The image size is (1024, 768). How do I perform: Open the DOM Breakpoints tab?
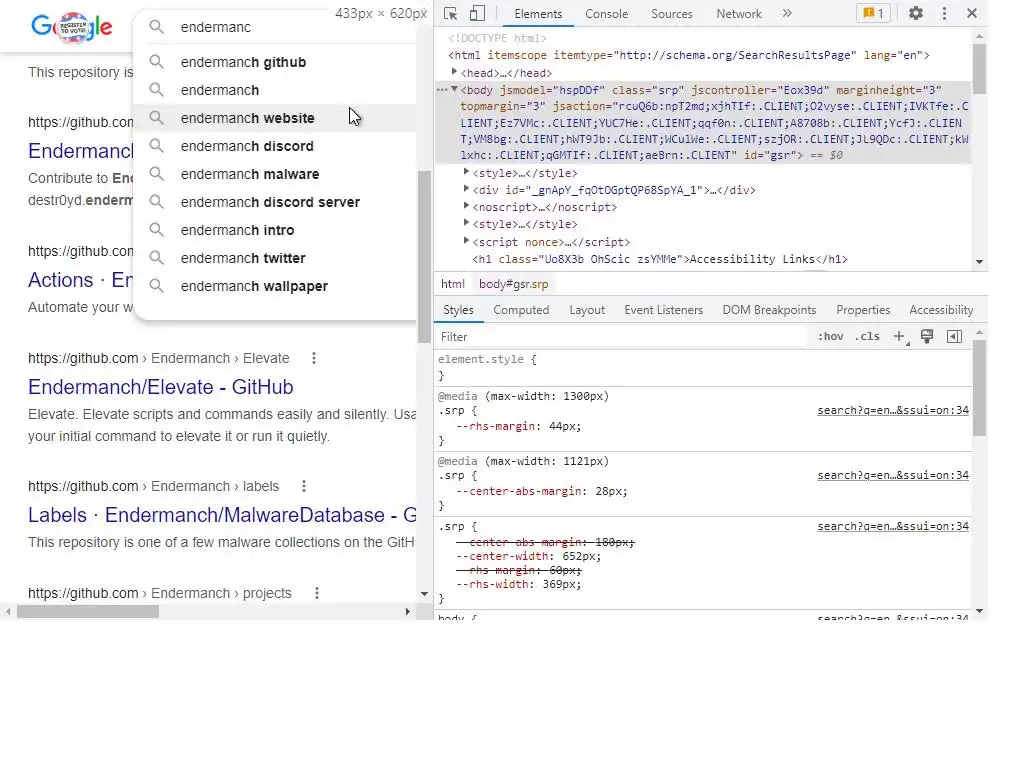coord(769,310)
